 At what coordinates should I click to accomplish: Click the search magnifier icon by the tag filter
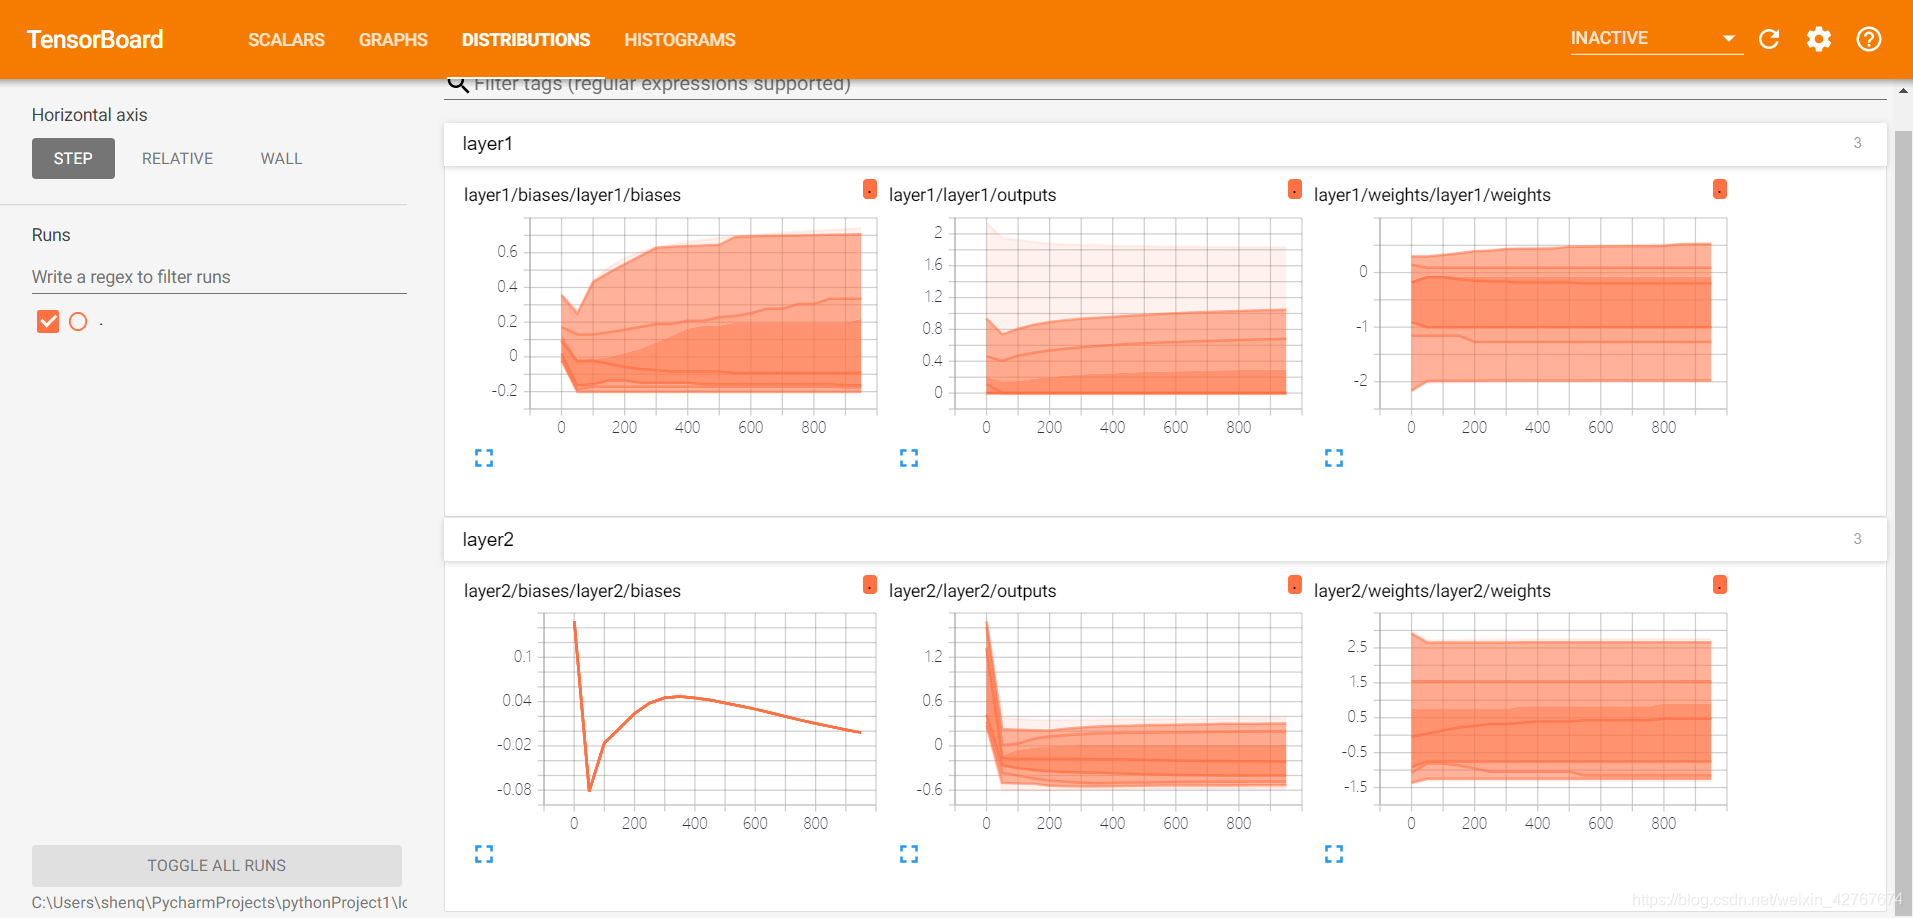point(458,84)
